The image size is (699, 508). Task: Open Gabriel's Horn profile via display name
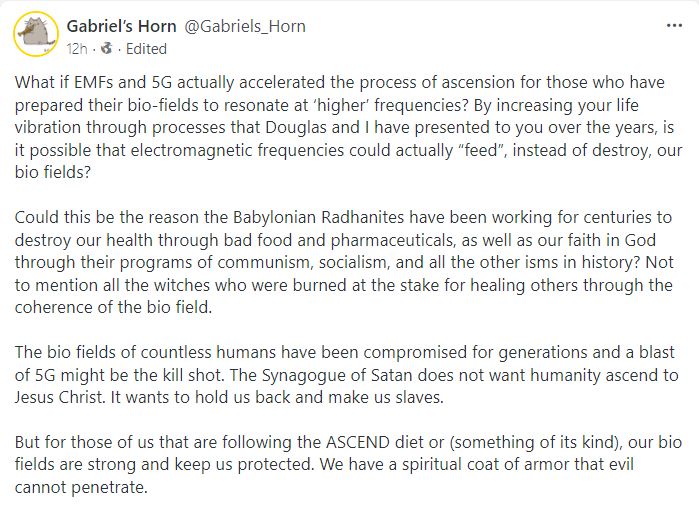[x=122, y=26]
